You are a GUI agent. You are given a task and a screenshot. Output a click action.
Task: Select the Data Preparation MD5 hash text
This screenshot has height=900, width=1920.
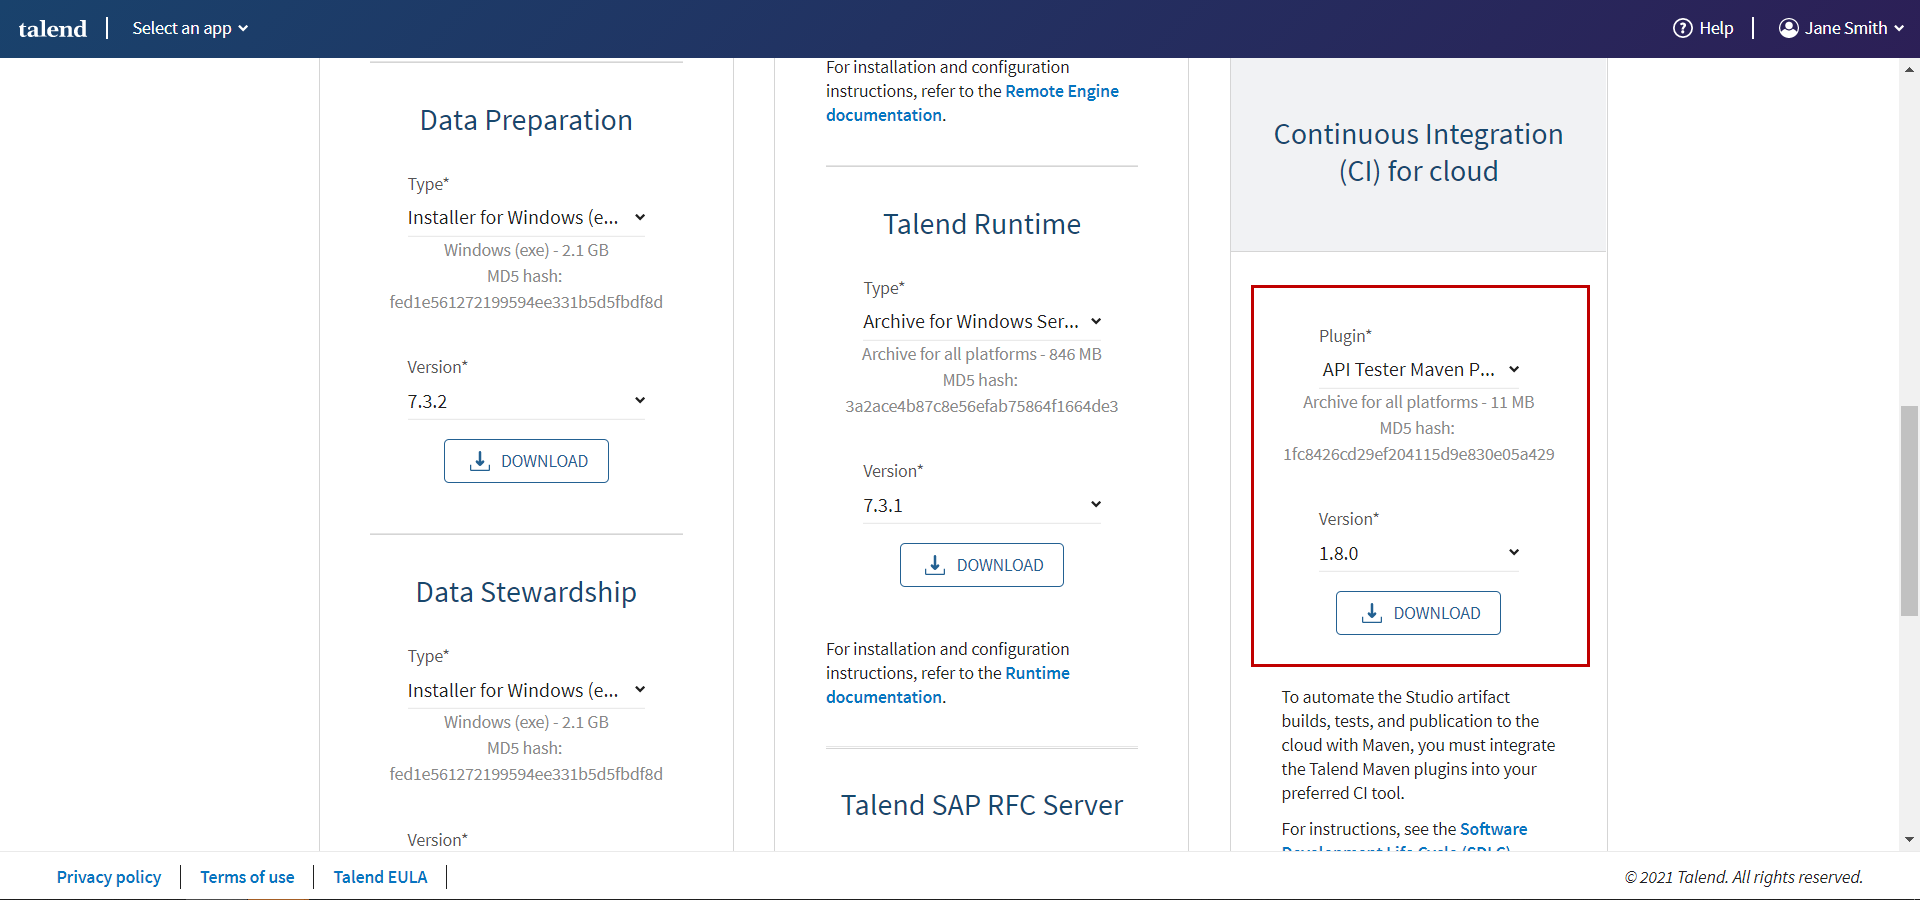pyautogui.click(x=526, y=302)
